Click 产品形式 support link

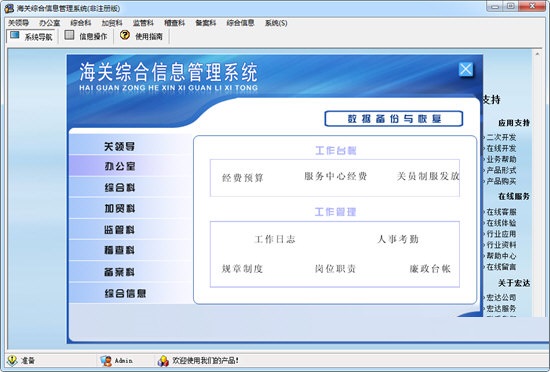(x=501, y=170)
